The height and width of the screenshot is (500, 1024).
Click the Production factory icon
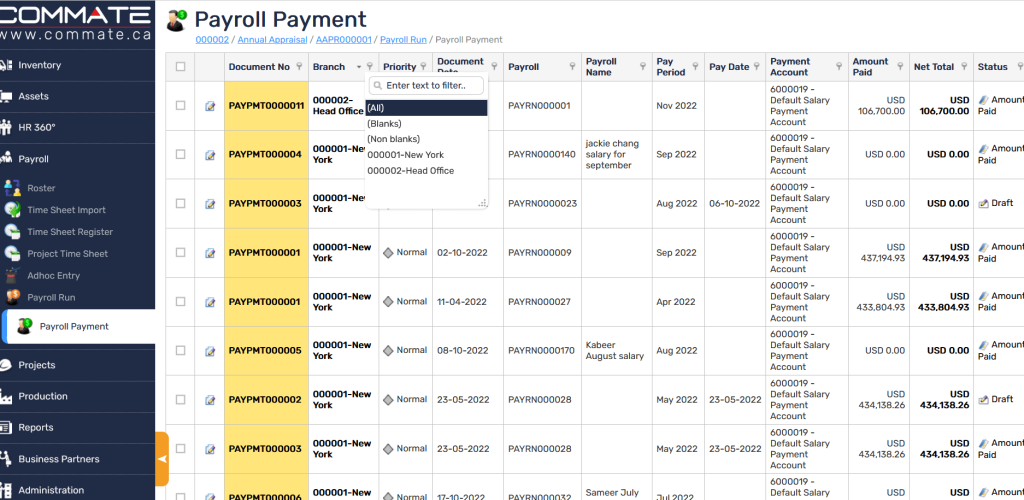click(7, 396)
